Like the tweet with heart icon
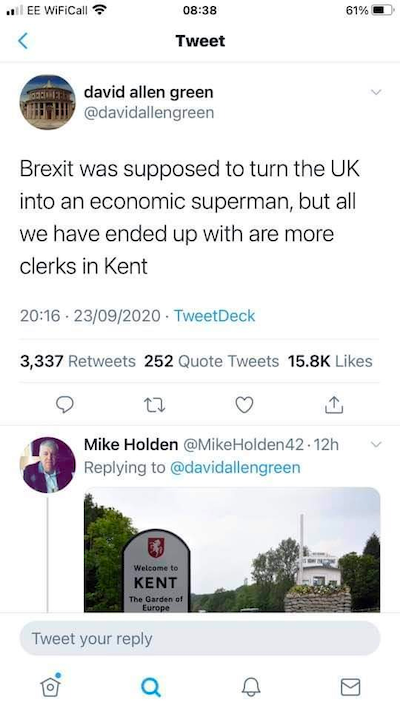Screen dimensions: 400x711 point(244,404)
